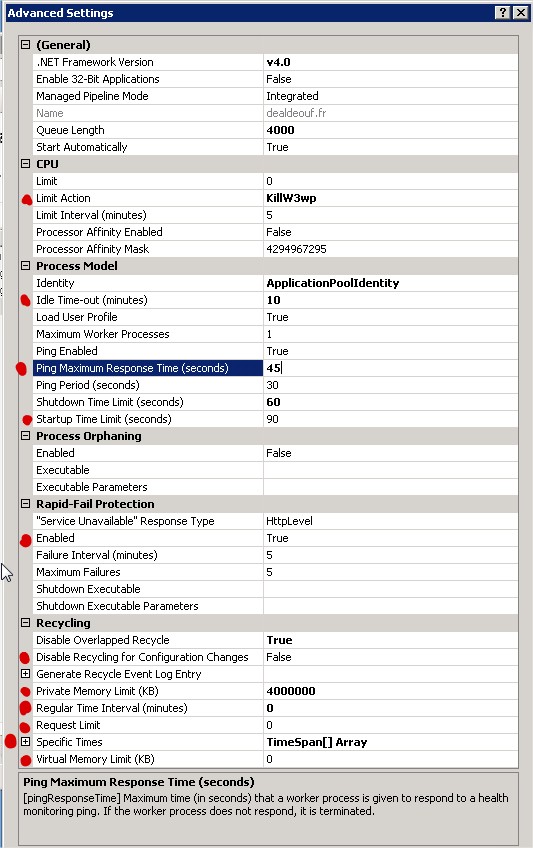533x848 pixels.
Task: Select the Shutdown Executable property
Action: click(148, 589)
